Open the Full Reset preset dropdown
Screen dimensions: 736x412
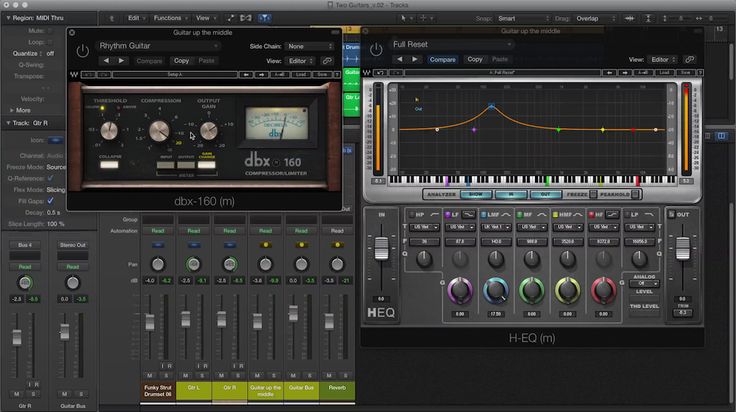452,44
